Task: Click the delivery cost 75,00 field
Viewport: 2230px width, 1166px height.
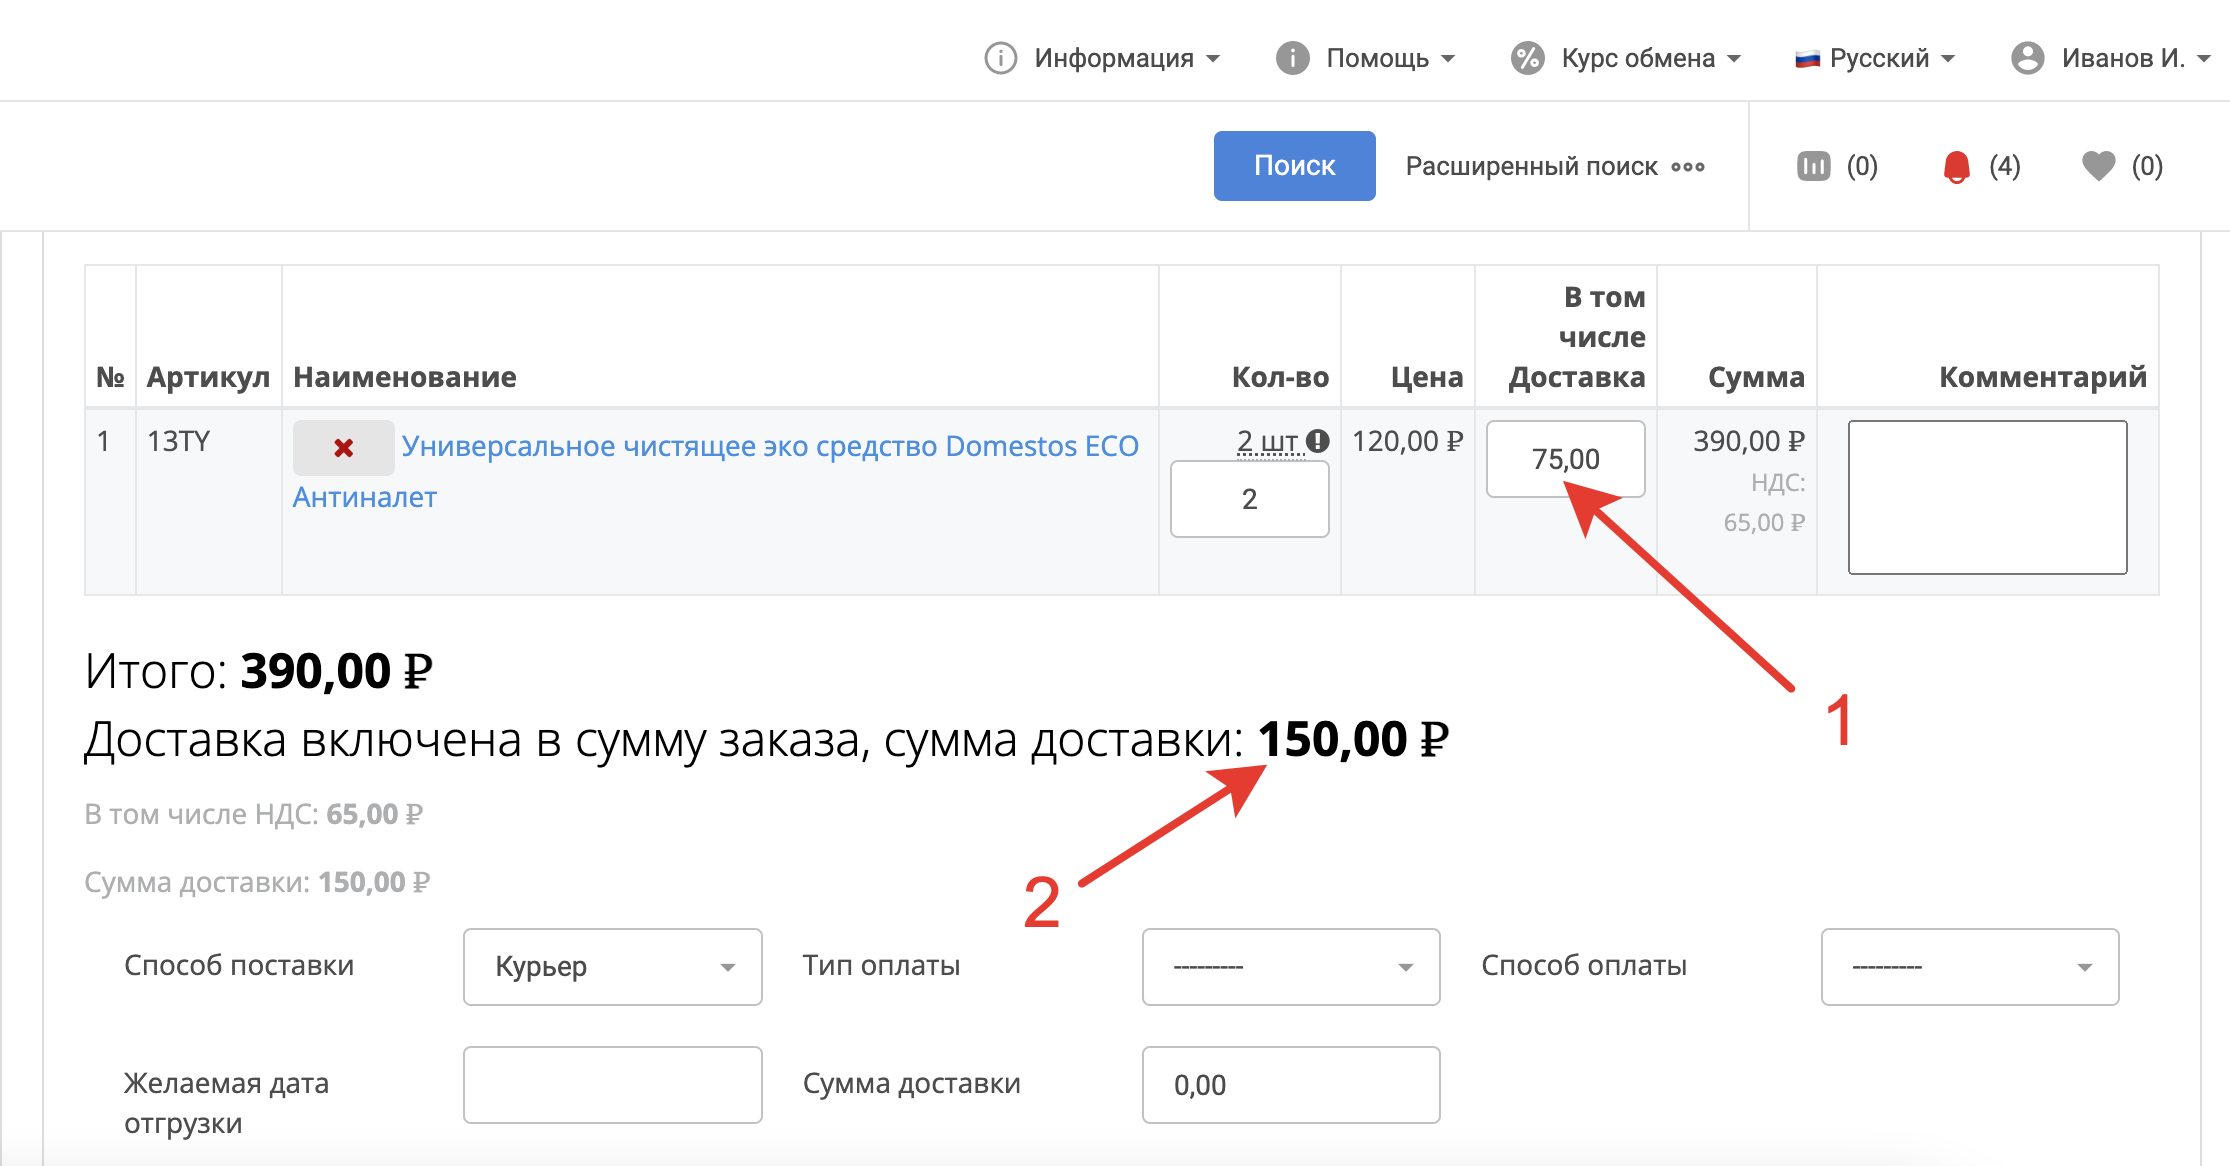Action: (x=1565, y=459)
